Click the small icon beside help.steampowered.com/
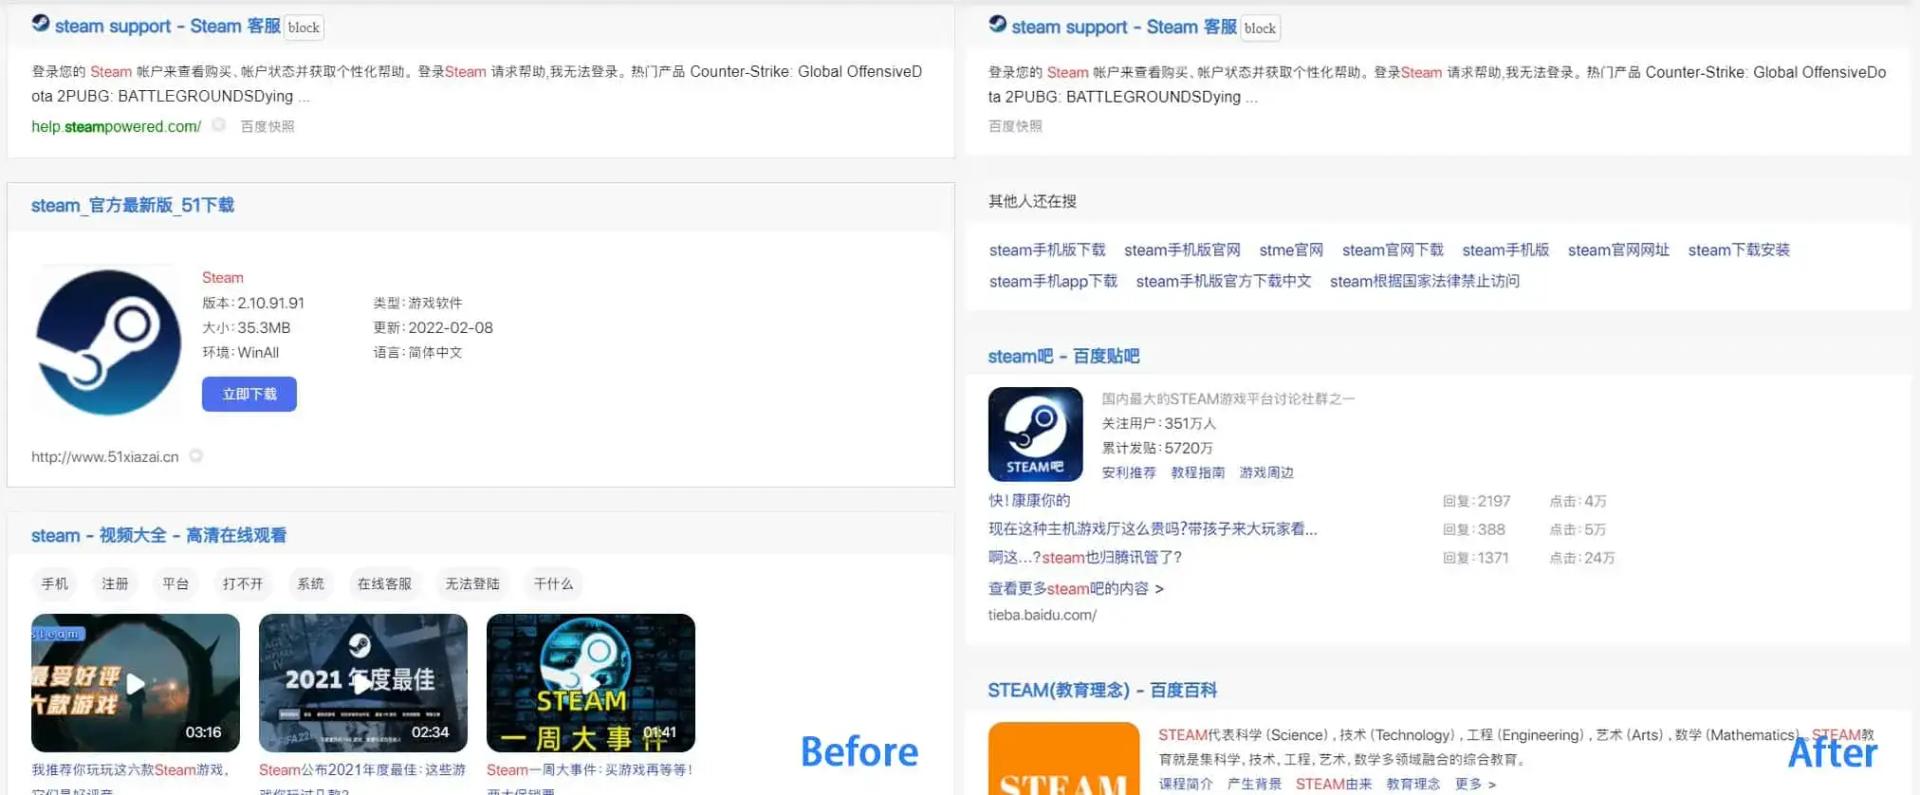 (218, 125)
